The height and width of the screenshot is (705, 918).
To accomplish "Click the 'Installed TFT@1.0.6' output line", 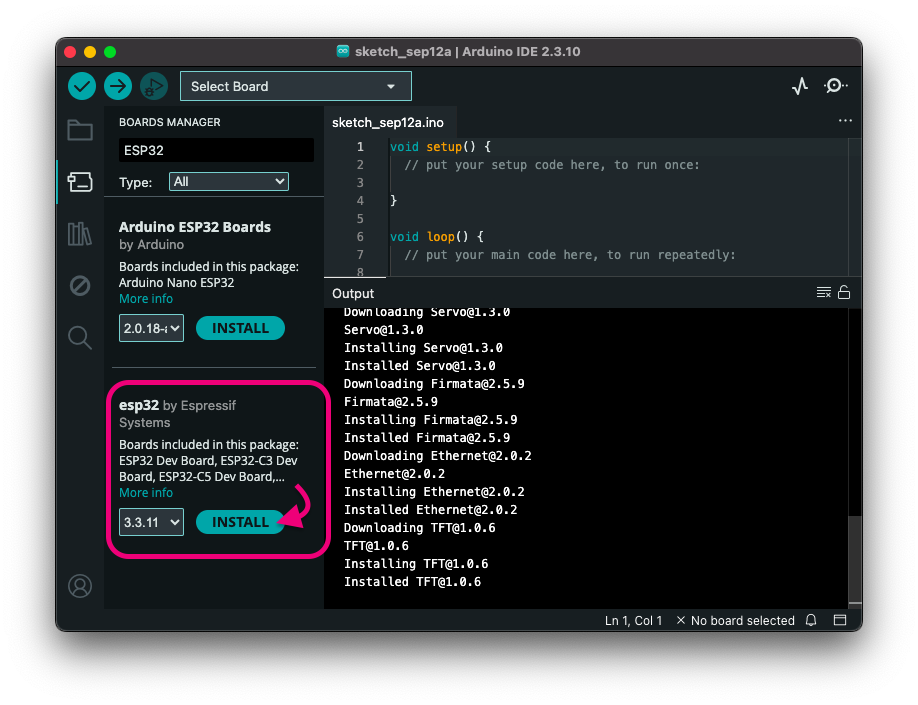I will [412, 581].
